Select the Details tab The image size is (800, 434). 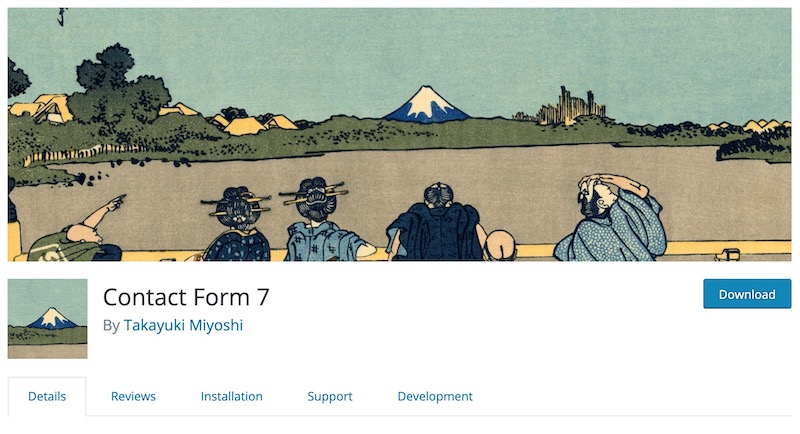(47, 396)
